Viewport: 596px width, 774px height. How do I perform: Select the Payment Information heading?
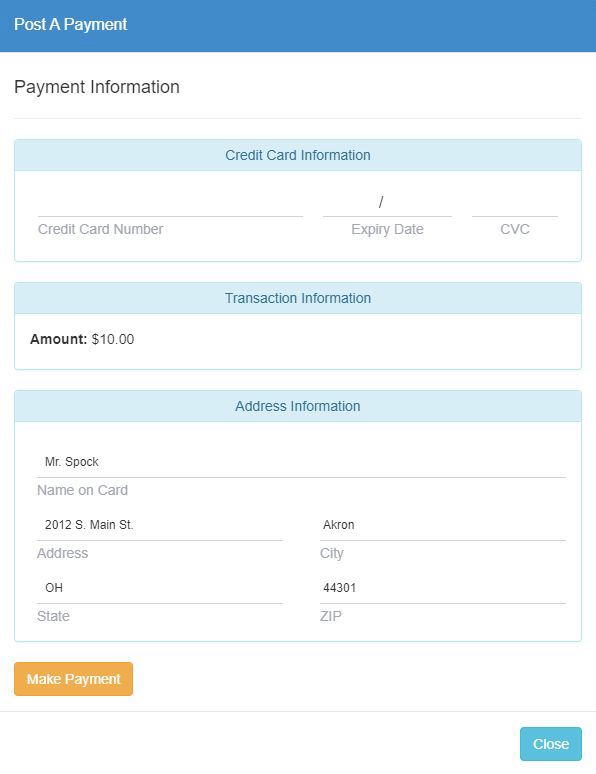click(x=97, y=87)
